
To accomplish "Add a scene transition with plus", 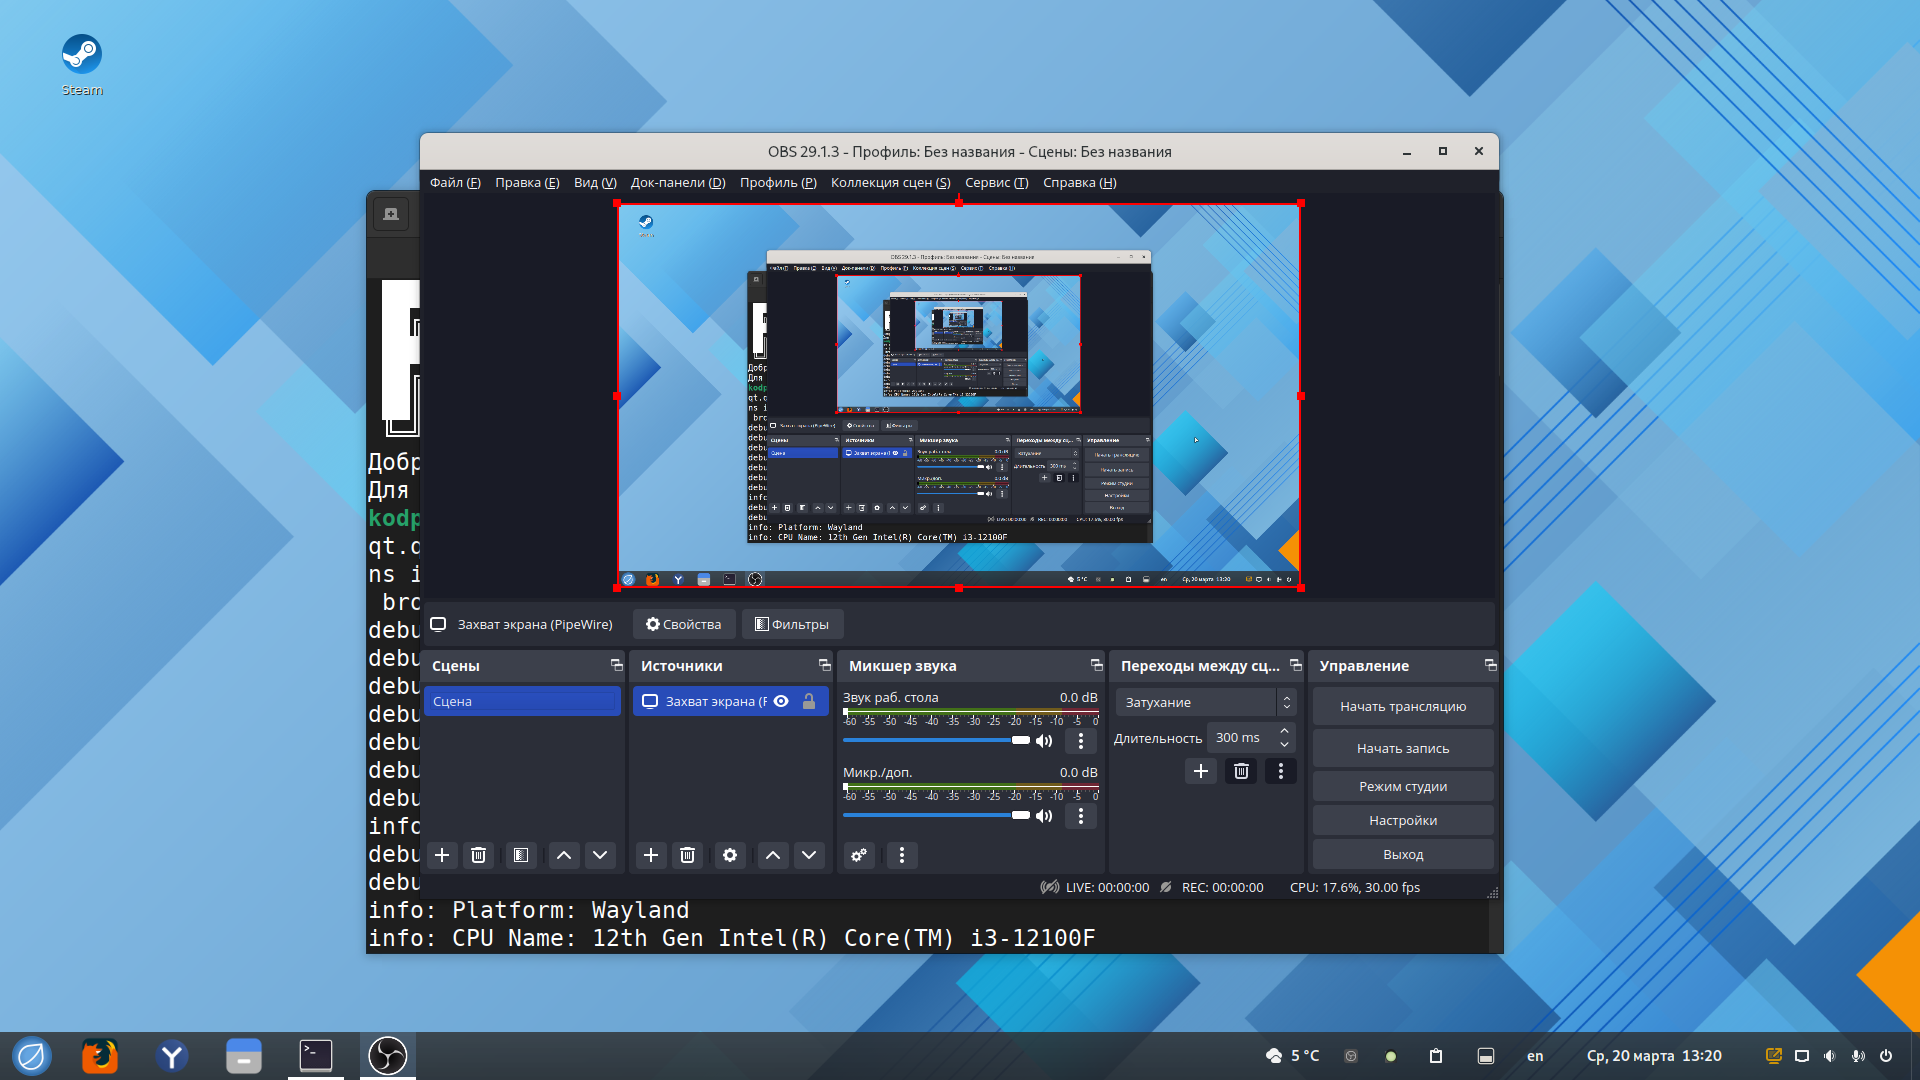I will coord(1201,771).
